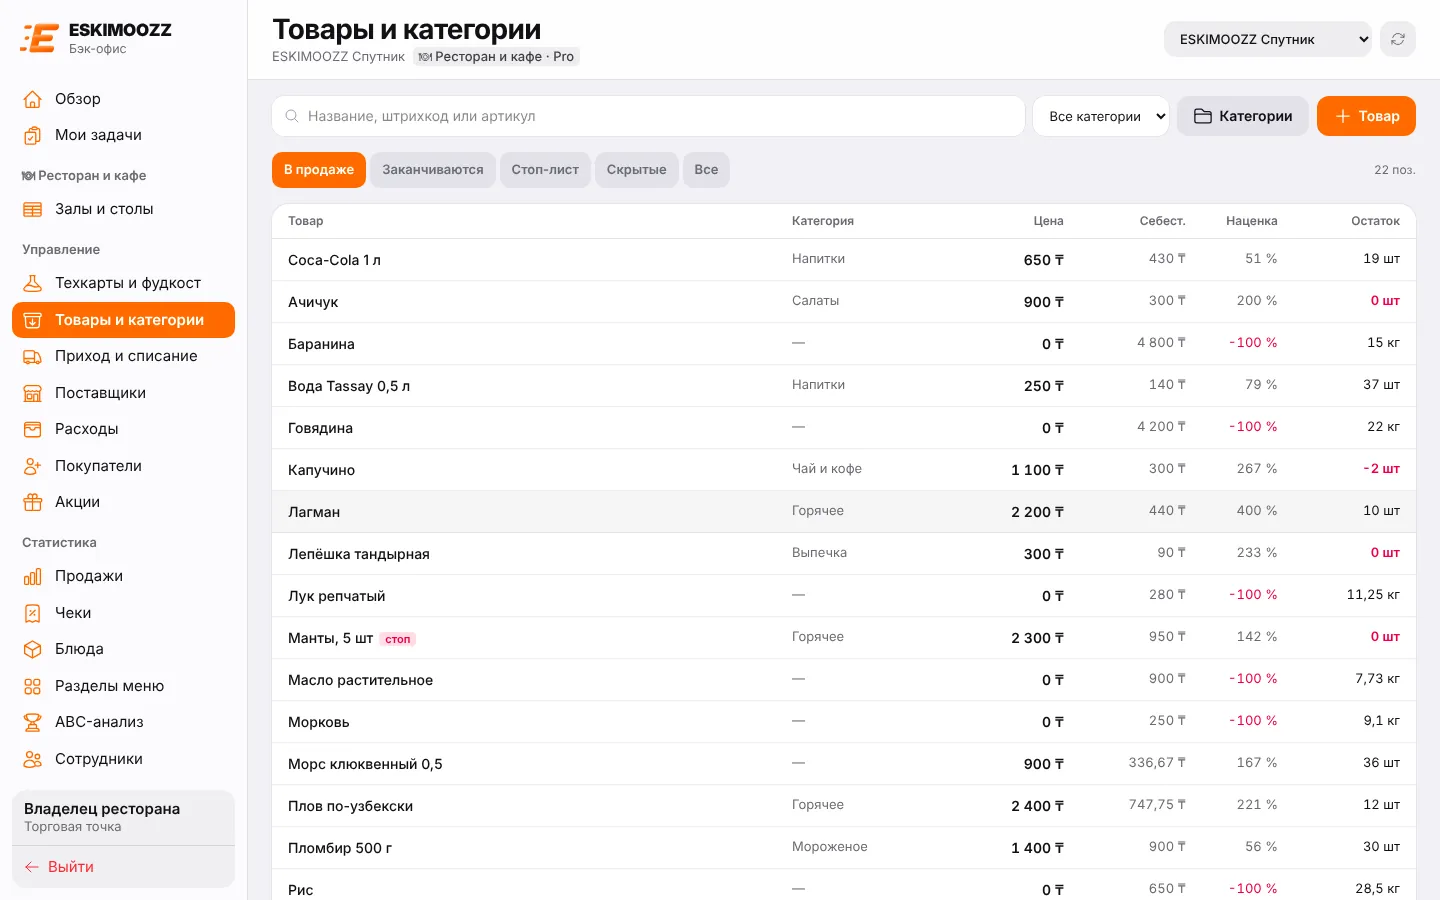
Task: Click the 2 300 ₸ price of Манты
Action: coord(1037,638)
